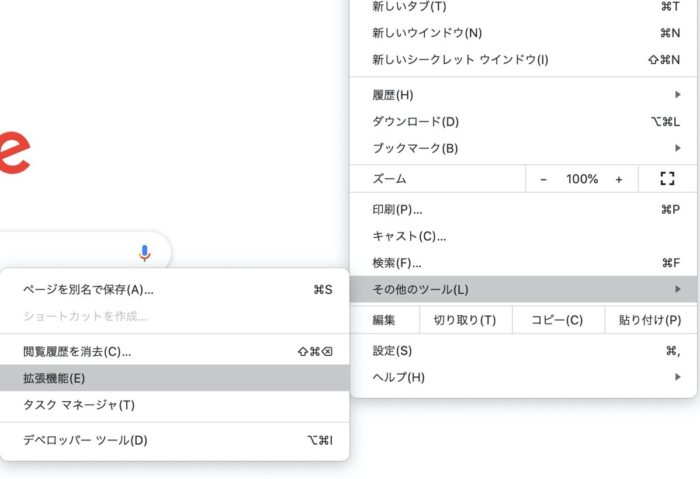Open 設定(S) from the menu
Screen dimensions: 700x479
[392, 351]
